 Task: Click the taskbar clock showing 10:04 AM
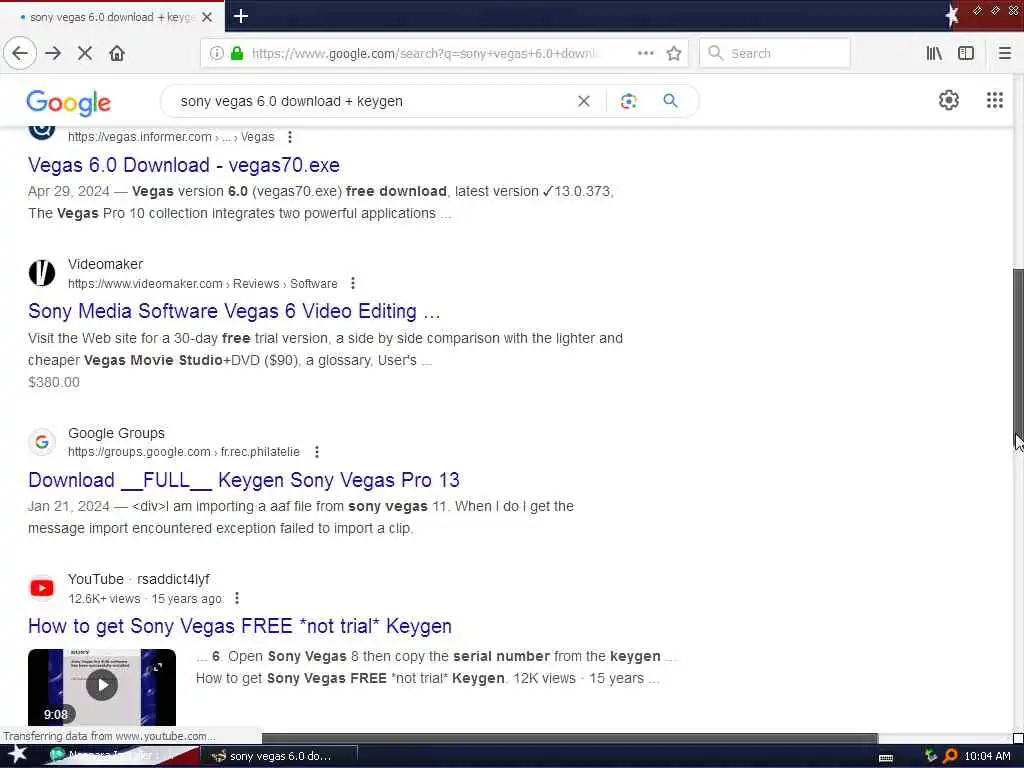click(x=987, y=756)
